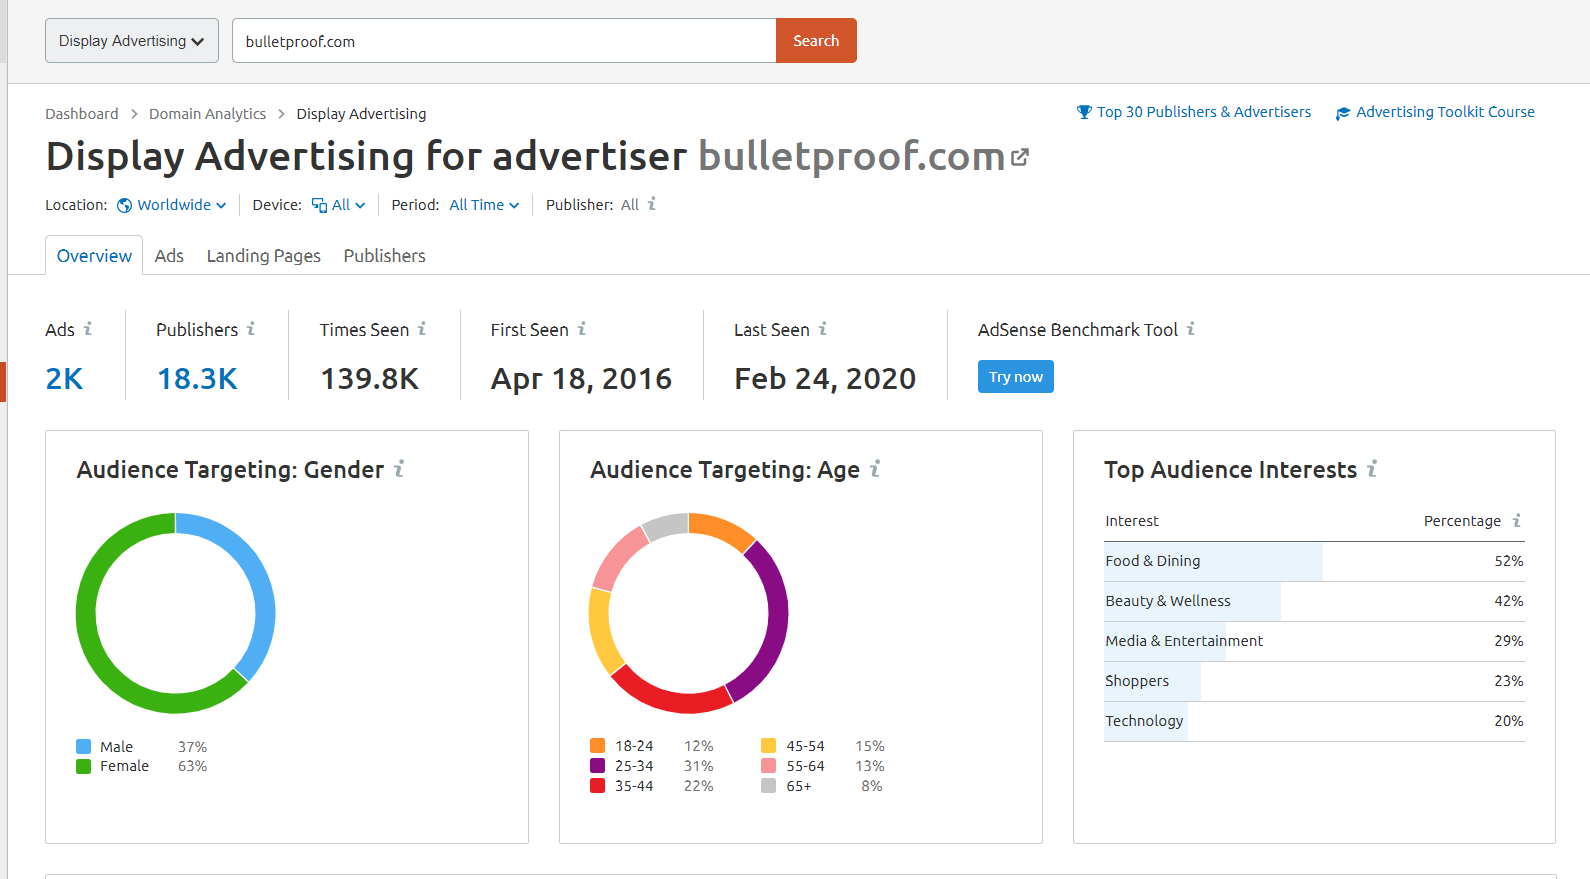Click the graduation cap icon by Toolkit Course
The height and width of the screenshot is (879, 1590).
click(1343, 113)
